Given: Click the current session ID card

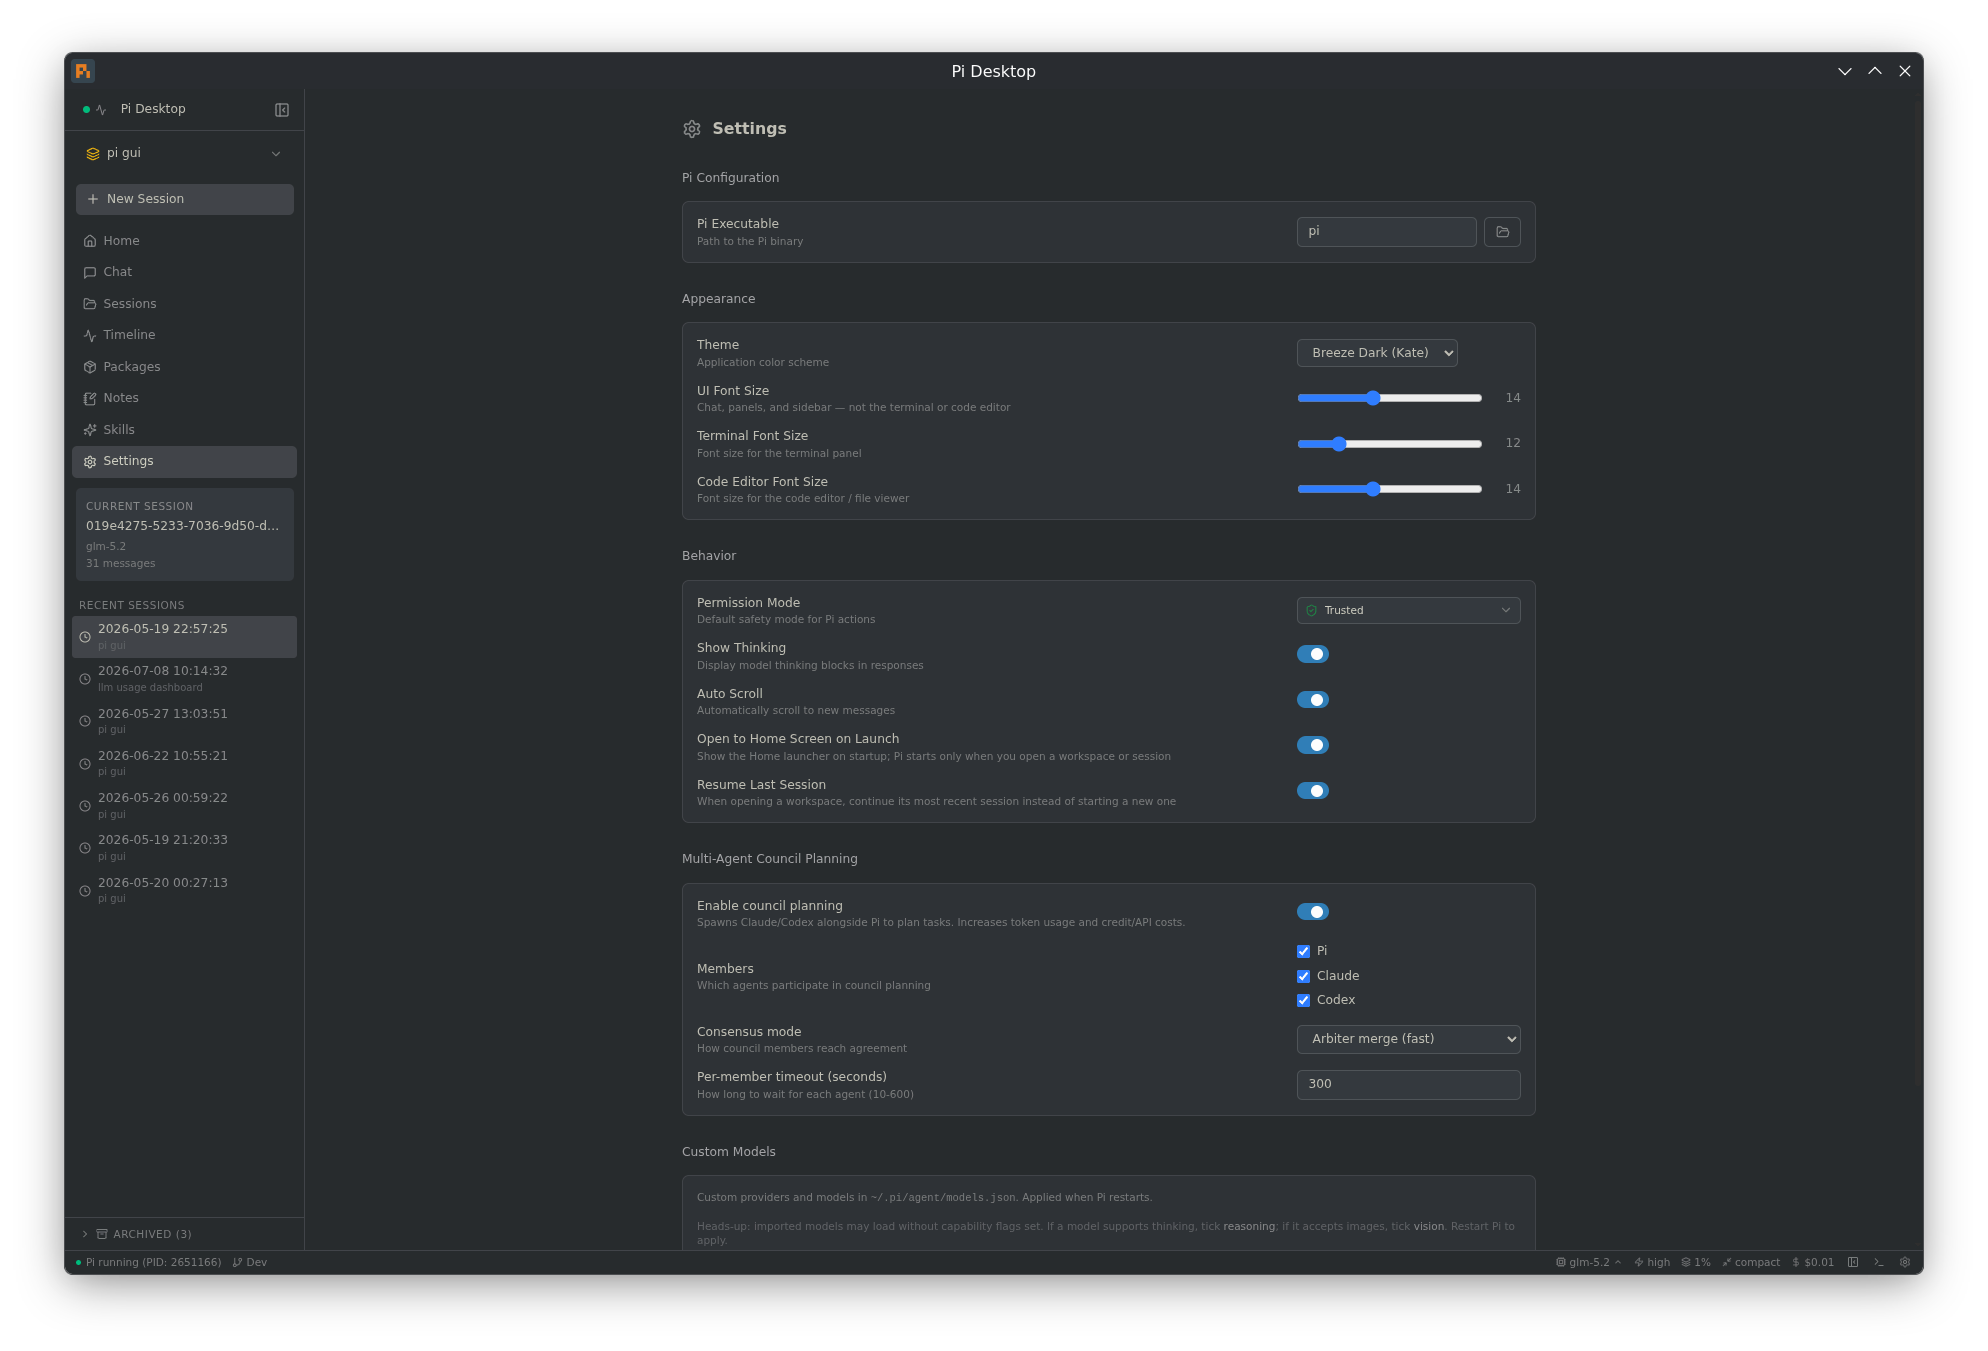Looking at the screenshot, I should pyautogui.click(x=185, y=535).
